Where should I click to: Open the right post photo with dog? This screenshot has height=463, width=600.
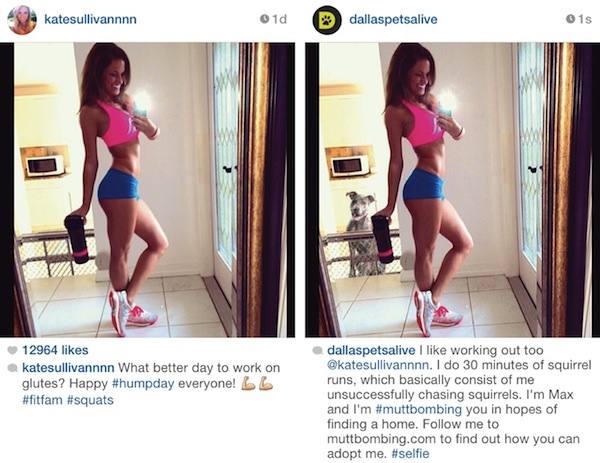pos(452,190)
